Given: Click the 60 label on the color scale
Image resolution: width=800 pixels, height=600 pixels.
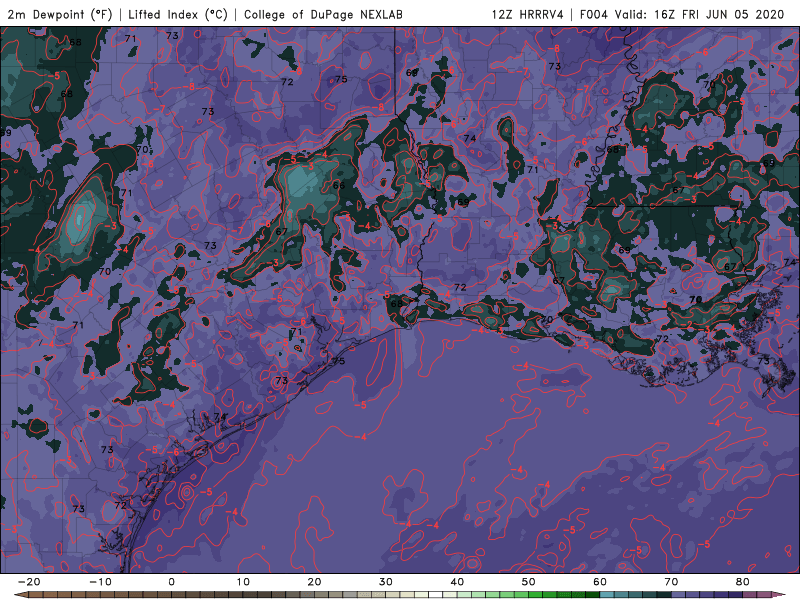Looking at the screenshot, I should point(600,582).
